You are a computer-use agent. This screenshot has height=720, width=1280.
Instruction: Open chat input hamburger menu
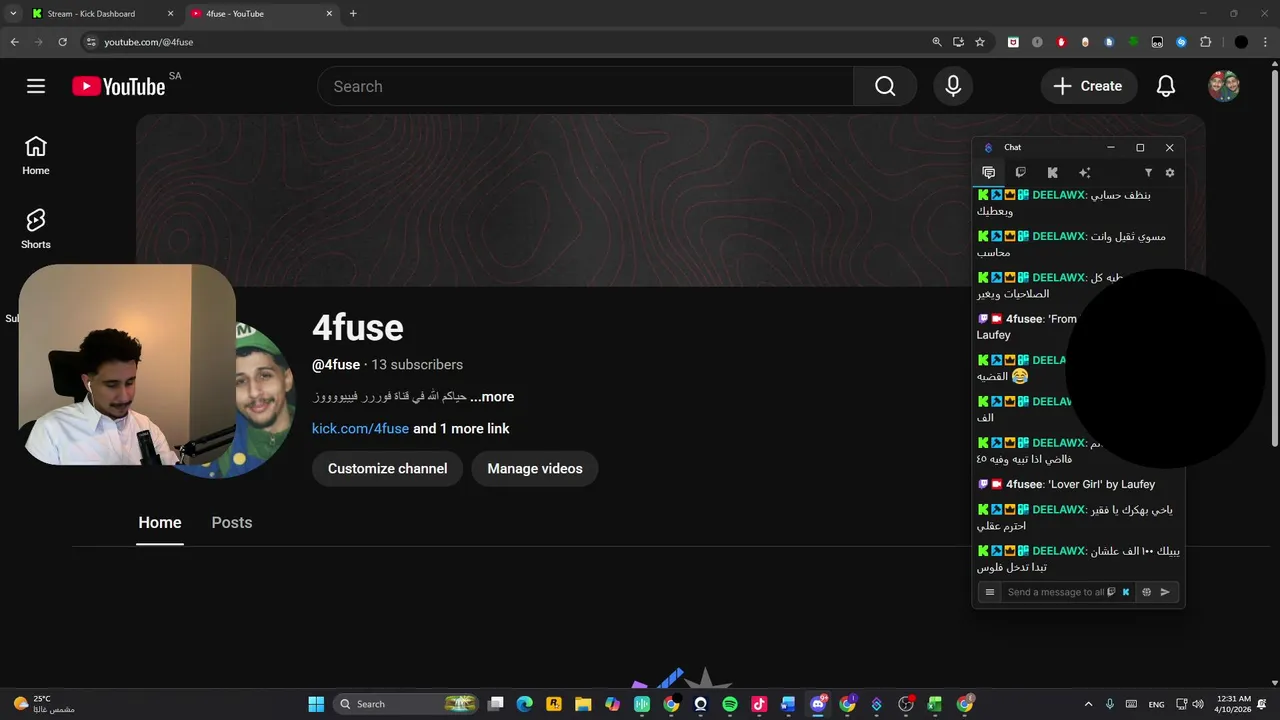pos(990,592)
